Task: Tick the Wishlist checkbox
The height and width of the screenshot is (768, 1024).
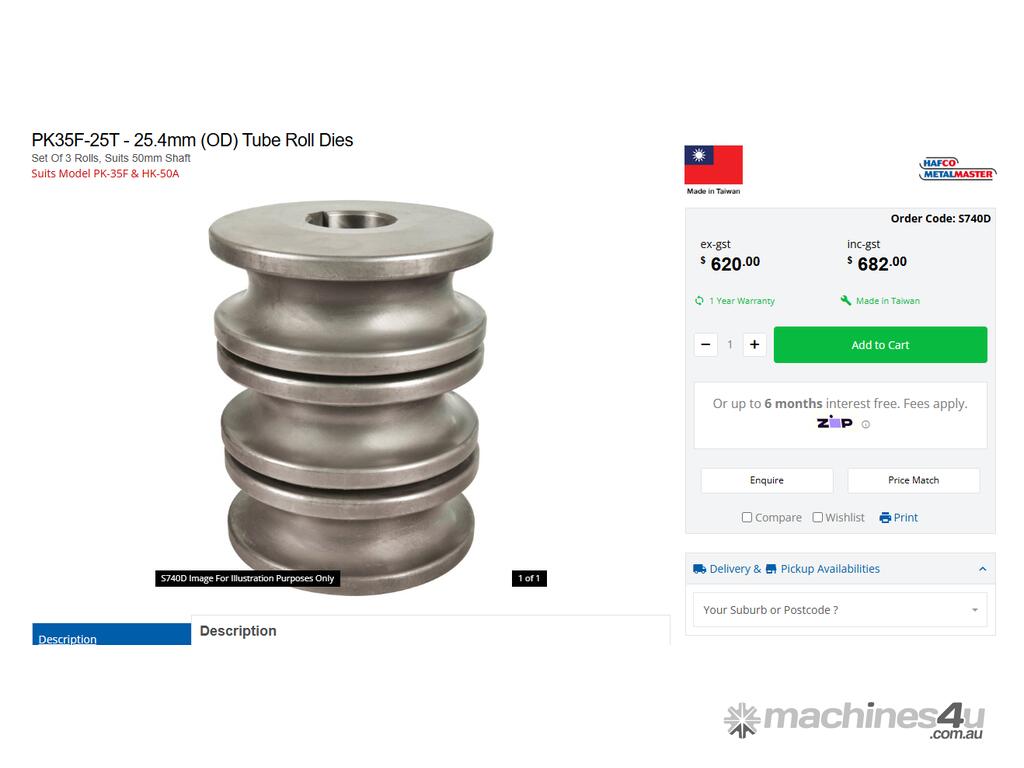Action: (818, 517)
